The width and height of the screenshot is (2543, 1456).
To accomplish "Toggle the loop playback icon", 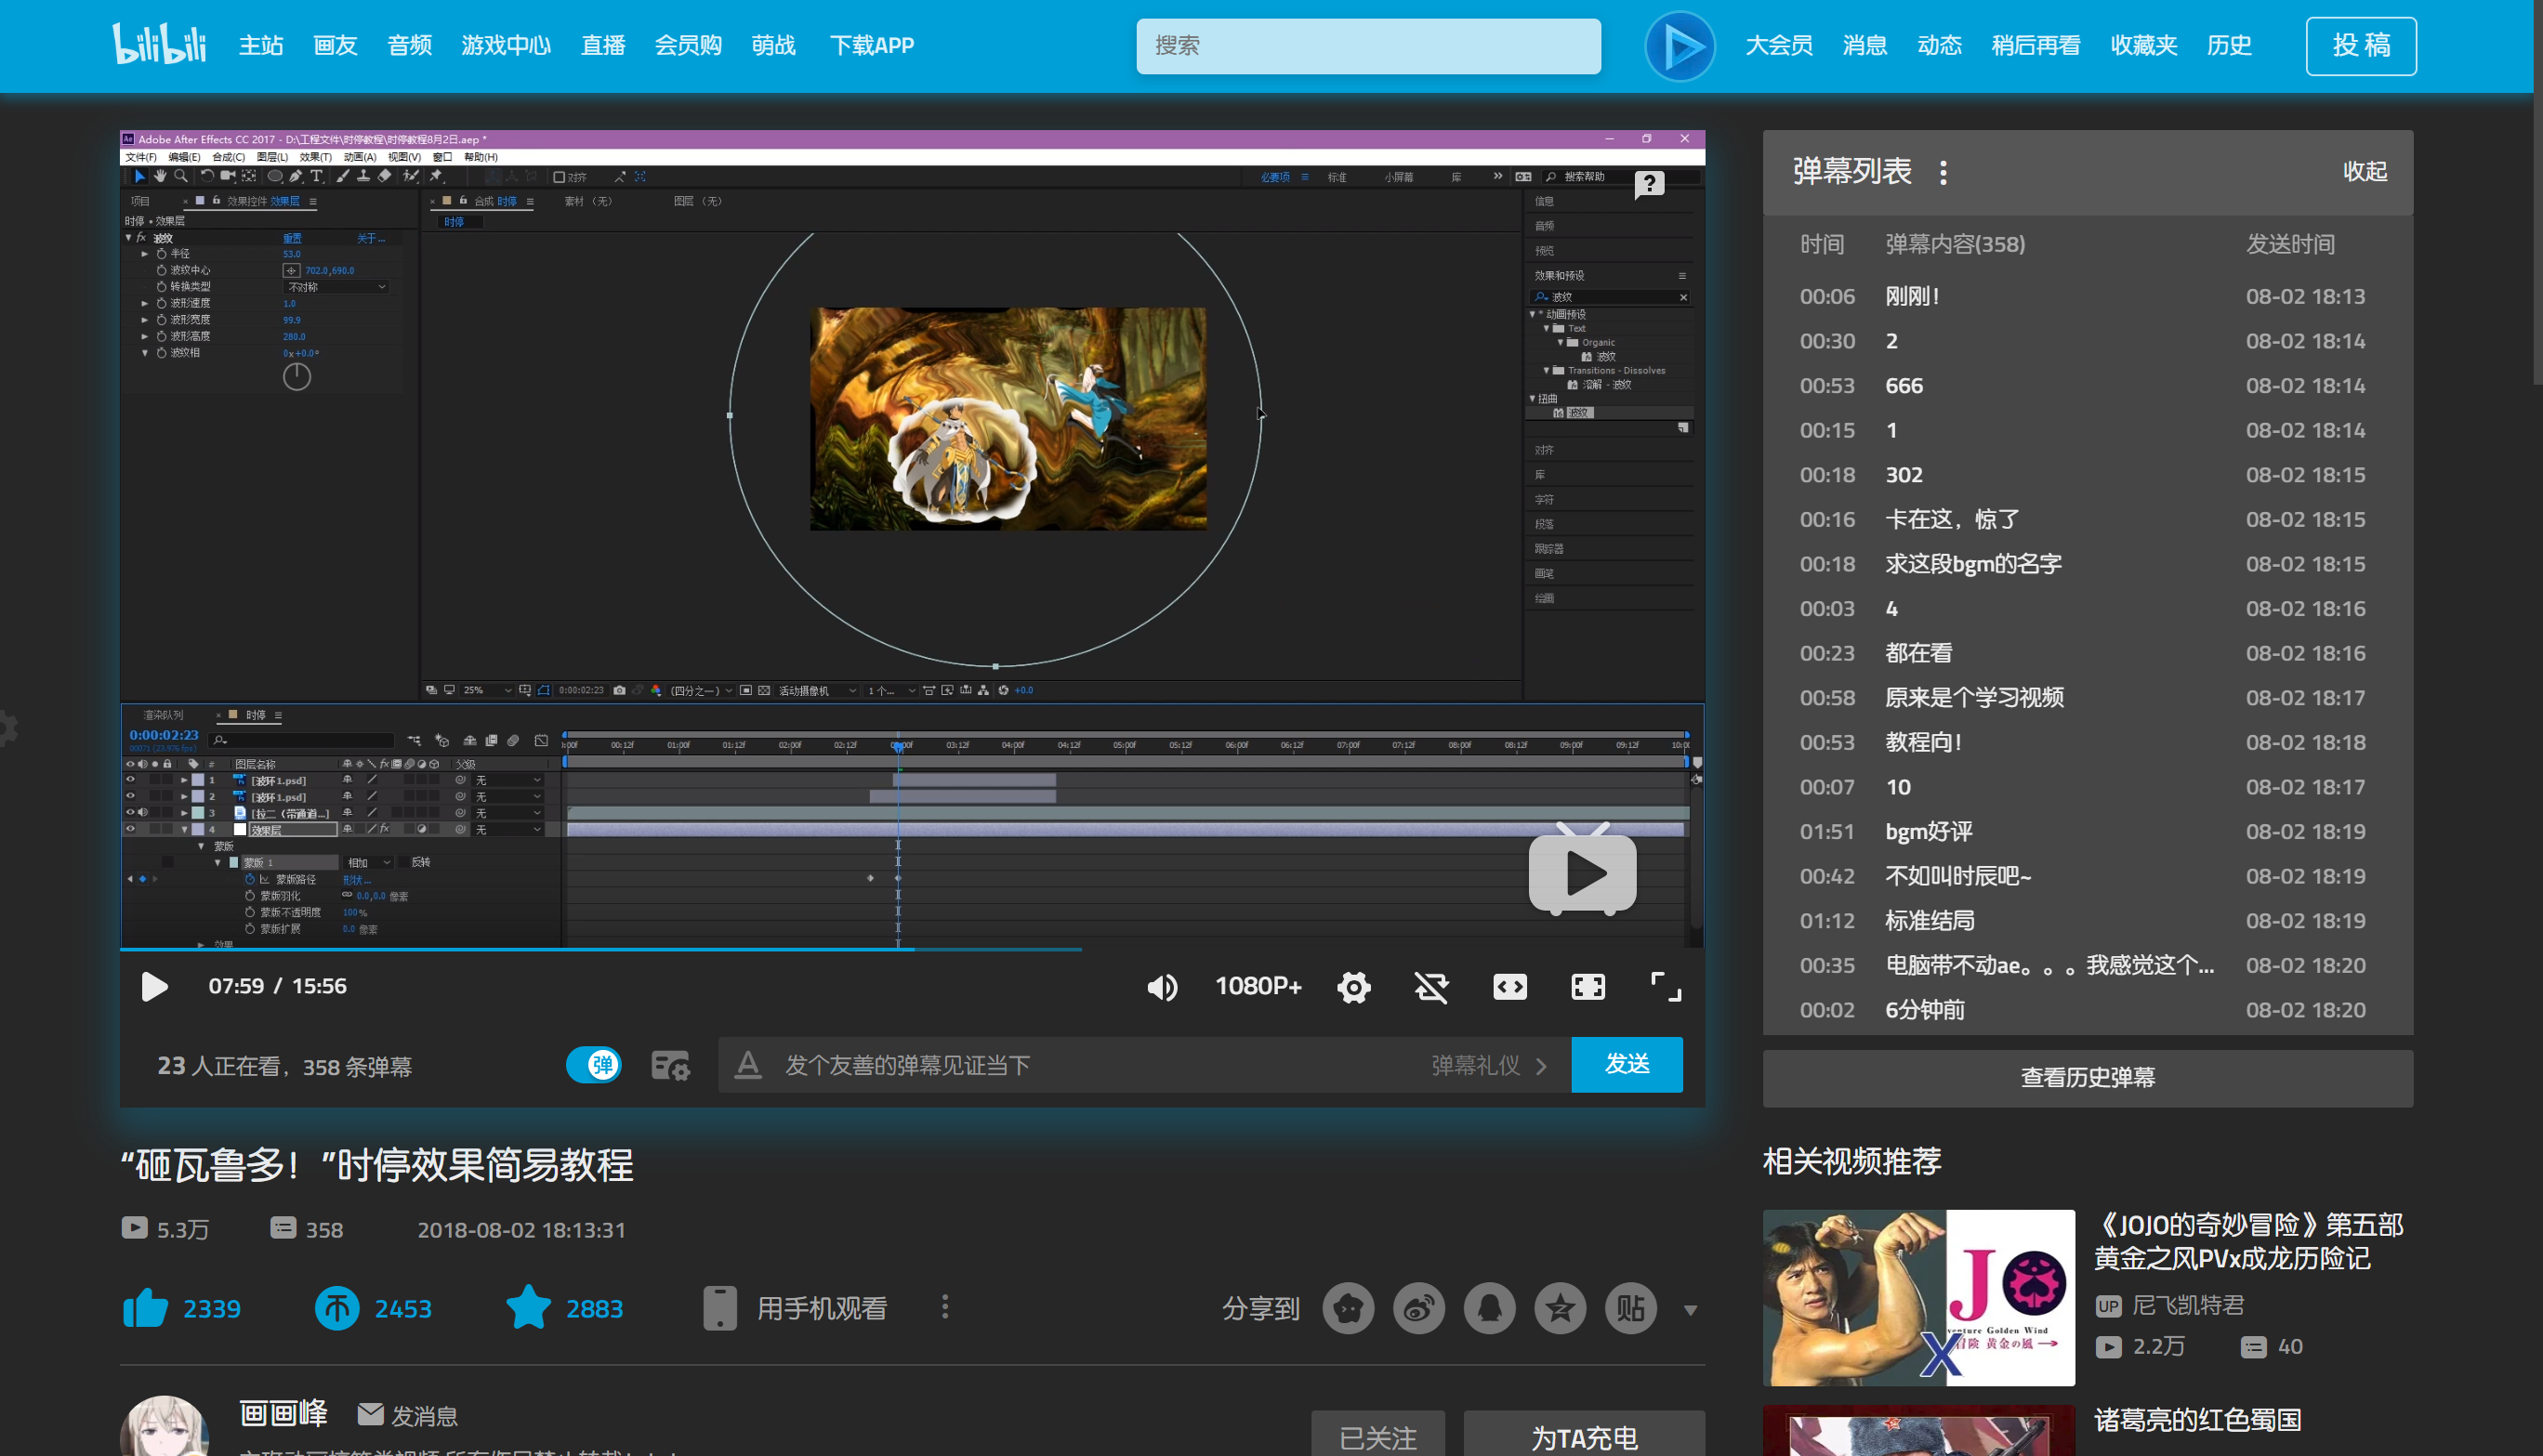I will [1431, 987].
